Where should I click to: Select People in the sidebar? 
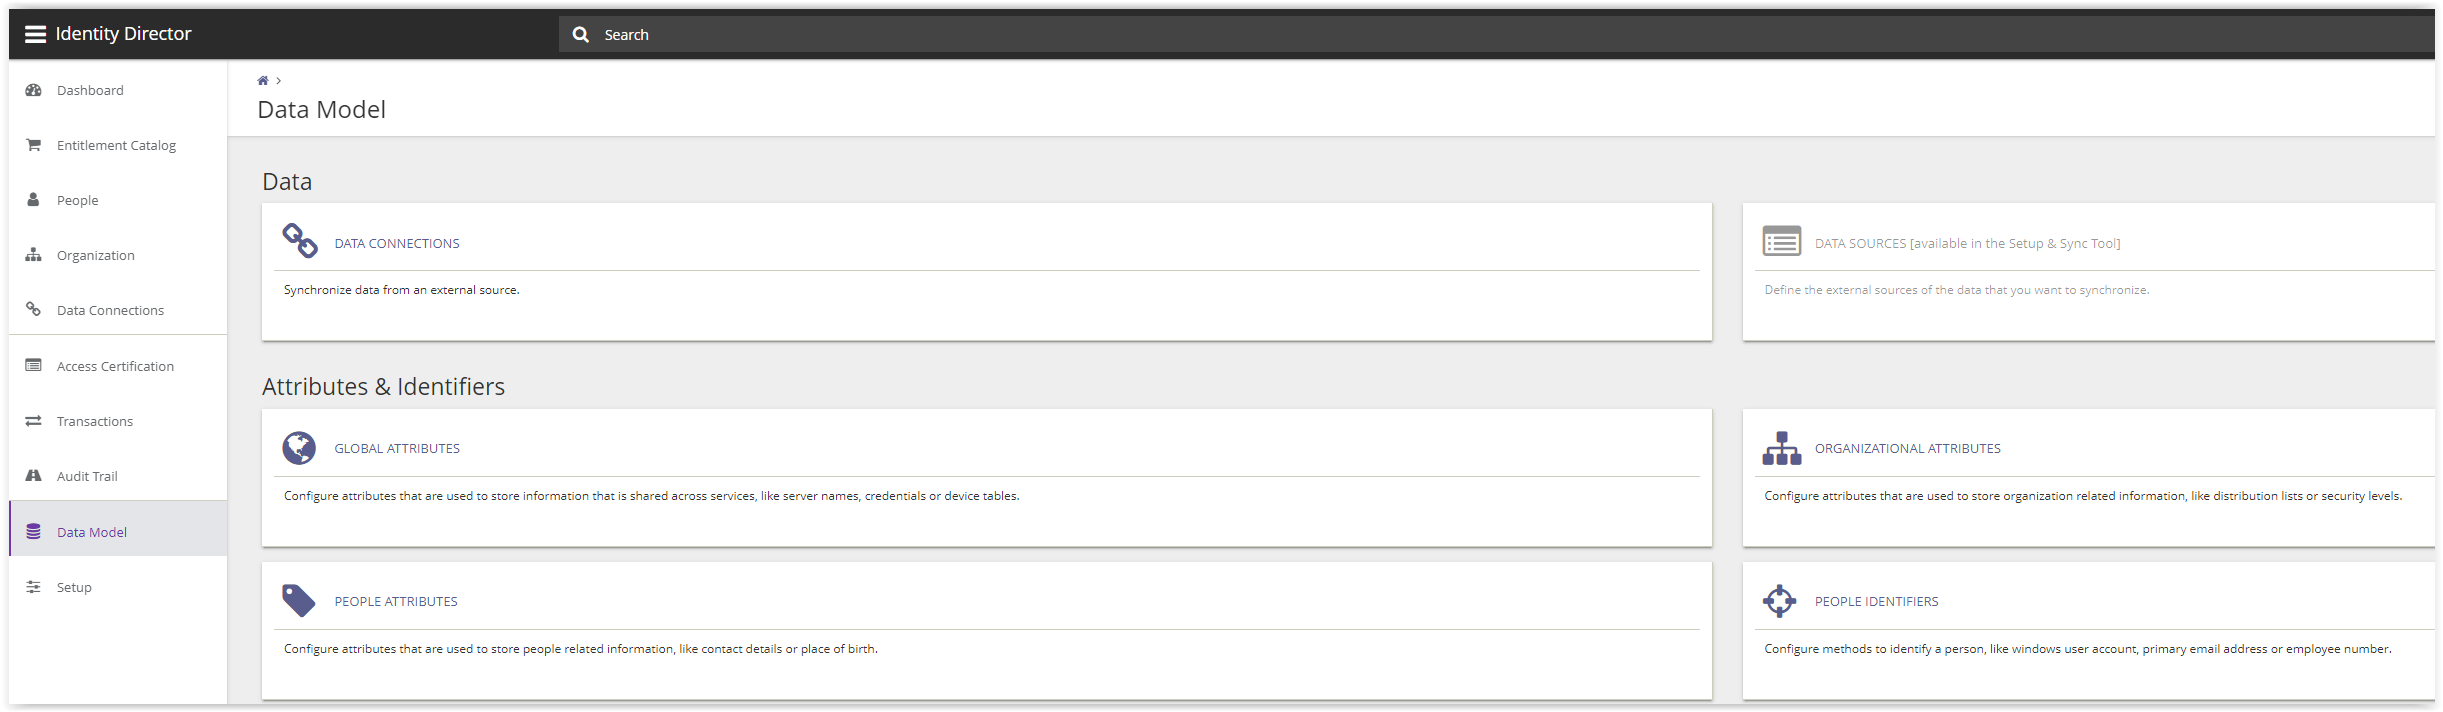77,200
